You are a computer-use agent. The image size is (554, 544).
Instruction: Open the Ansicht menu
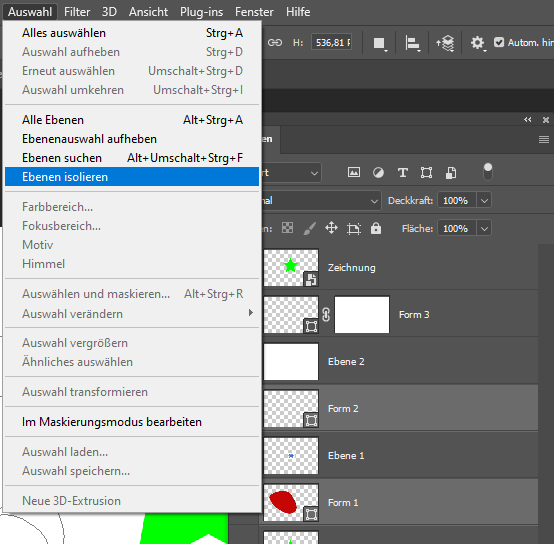point(148,12)
